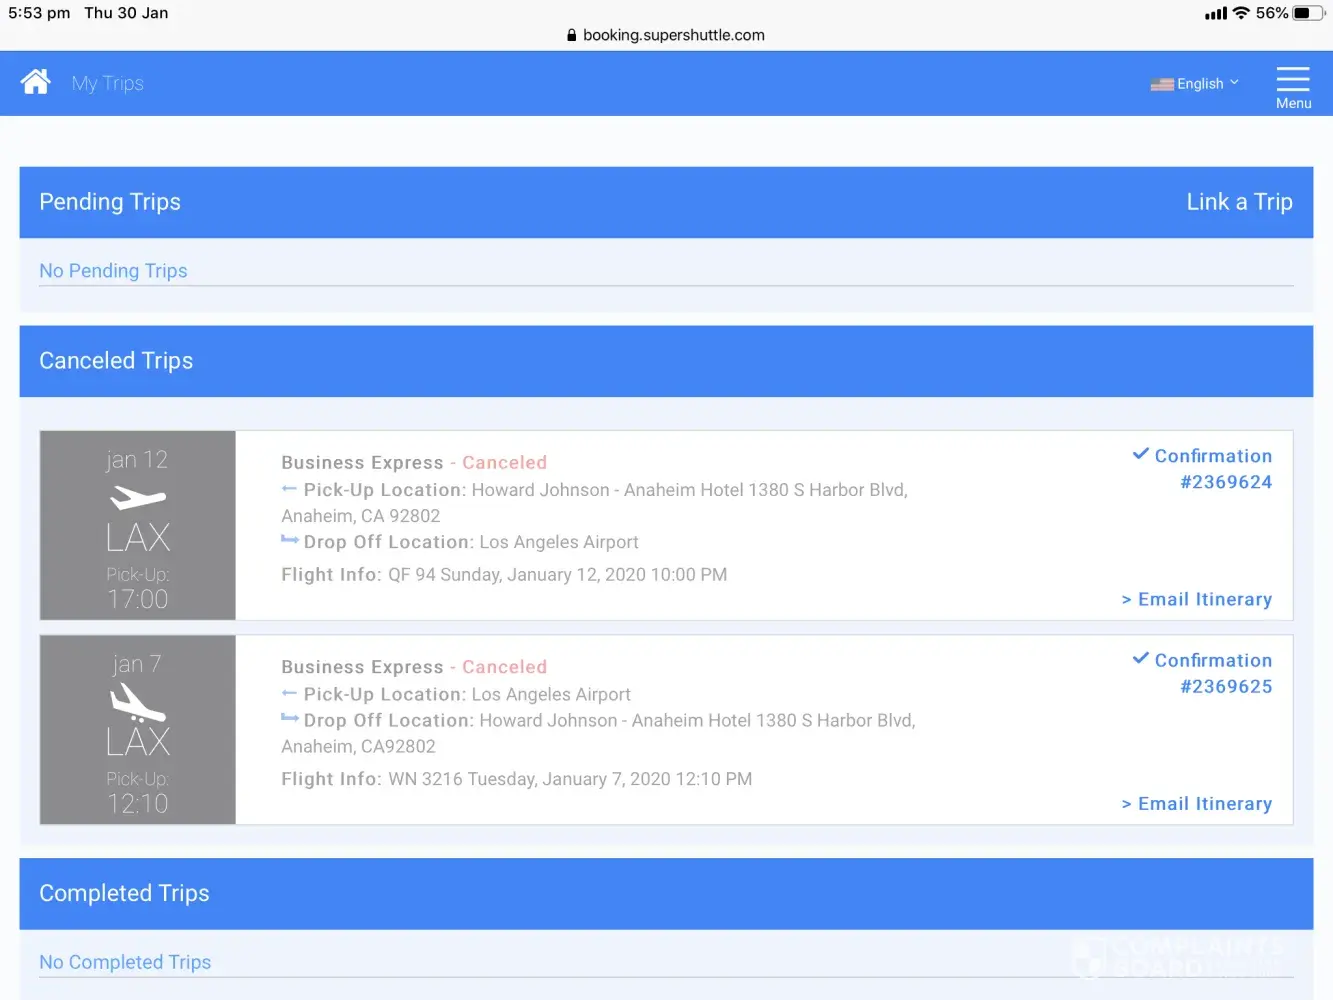Select the Canceled Trips section header

click(116, 361)
